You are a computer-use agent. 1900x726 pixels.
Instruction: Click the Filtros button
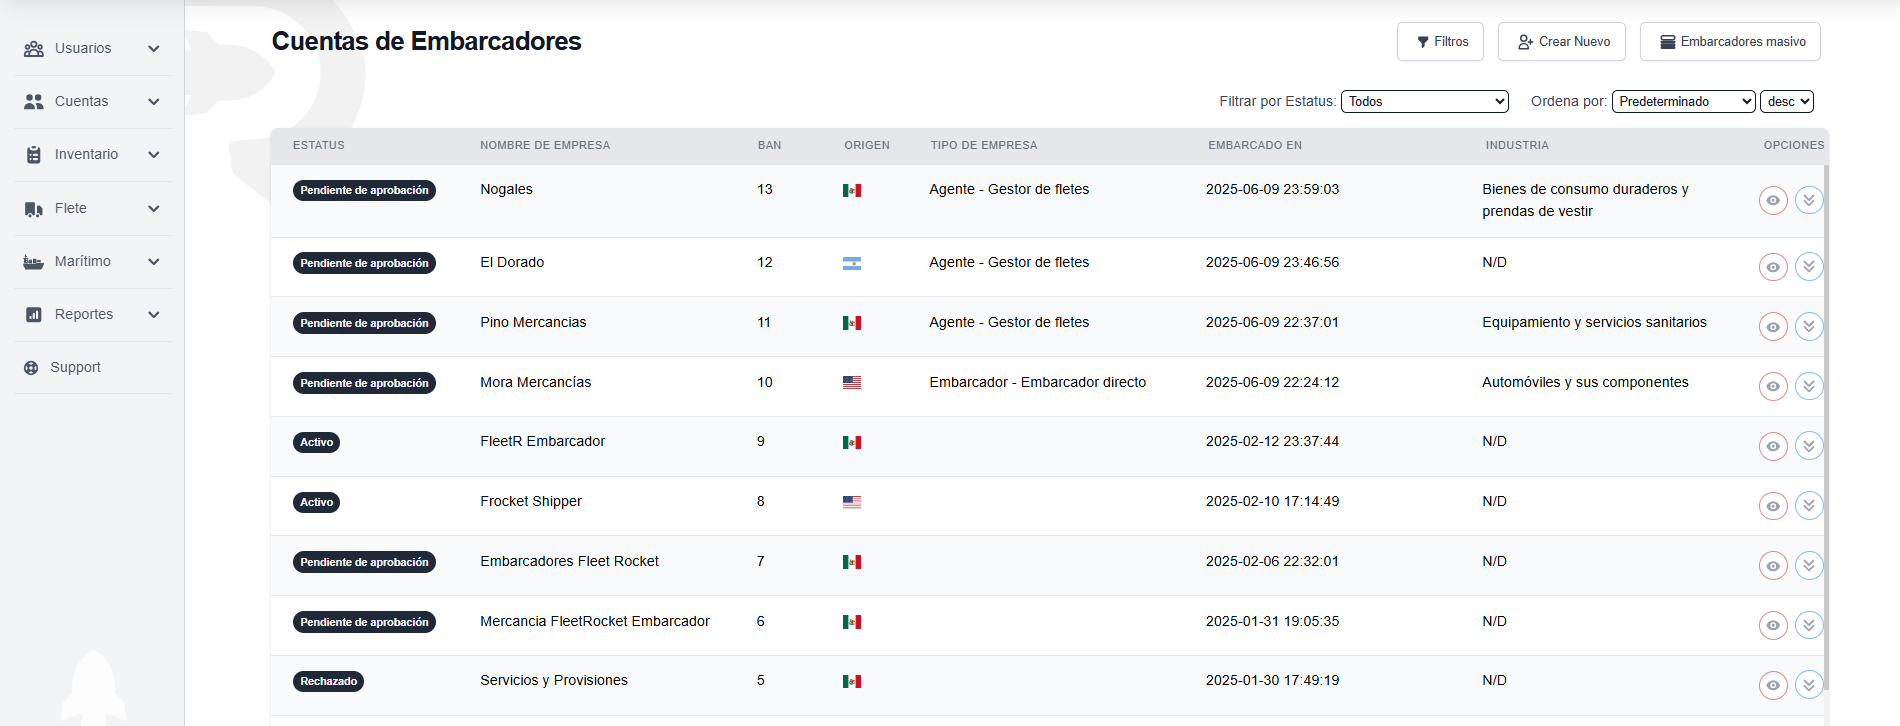pyautogui.click(x=1440, y=42)
